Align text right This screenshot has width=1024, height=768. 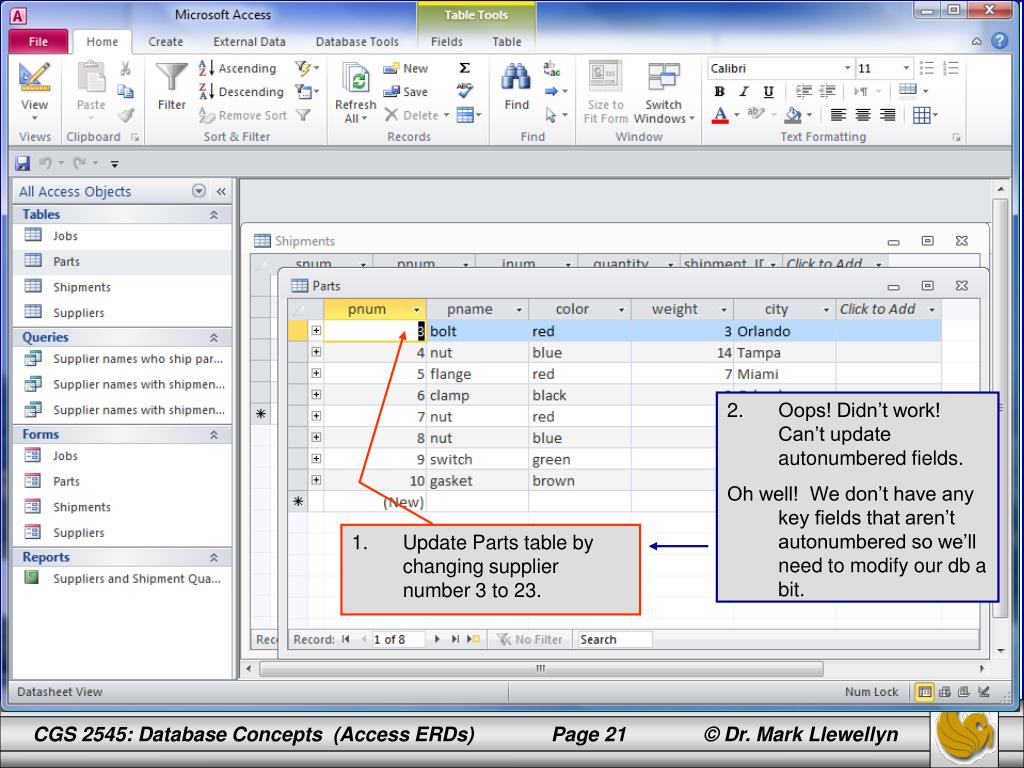[888, 116]
